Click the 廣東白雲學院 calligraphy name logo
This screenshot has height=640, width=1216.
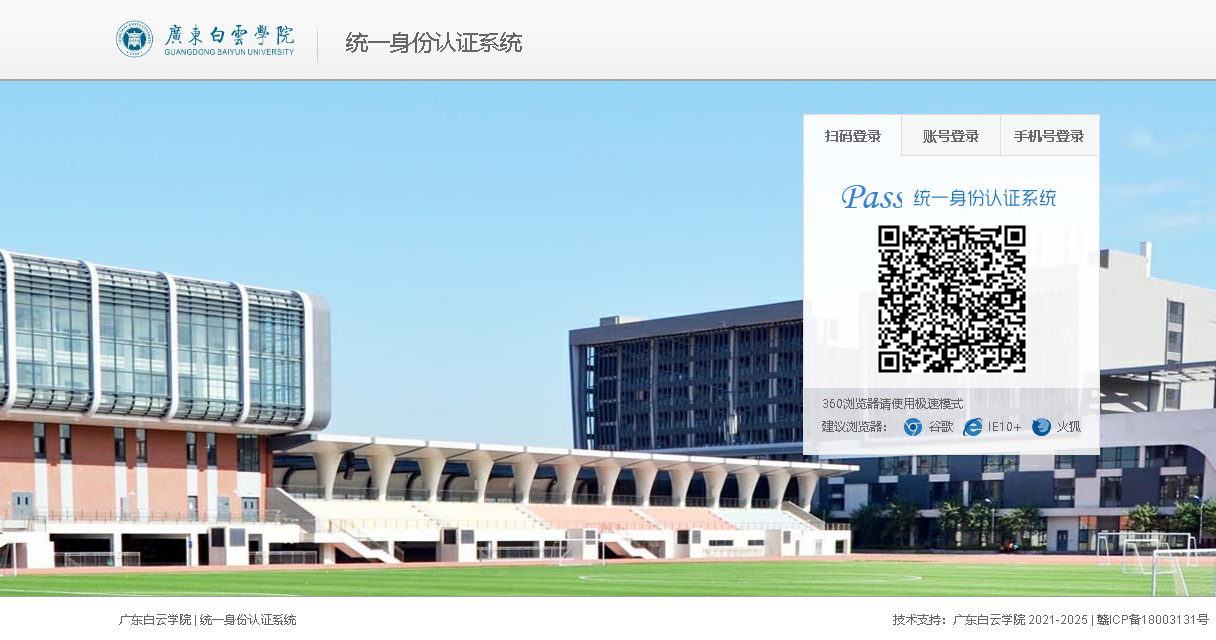coord(229,35)
